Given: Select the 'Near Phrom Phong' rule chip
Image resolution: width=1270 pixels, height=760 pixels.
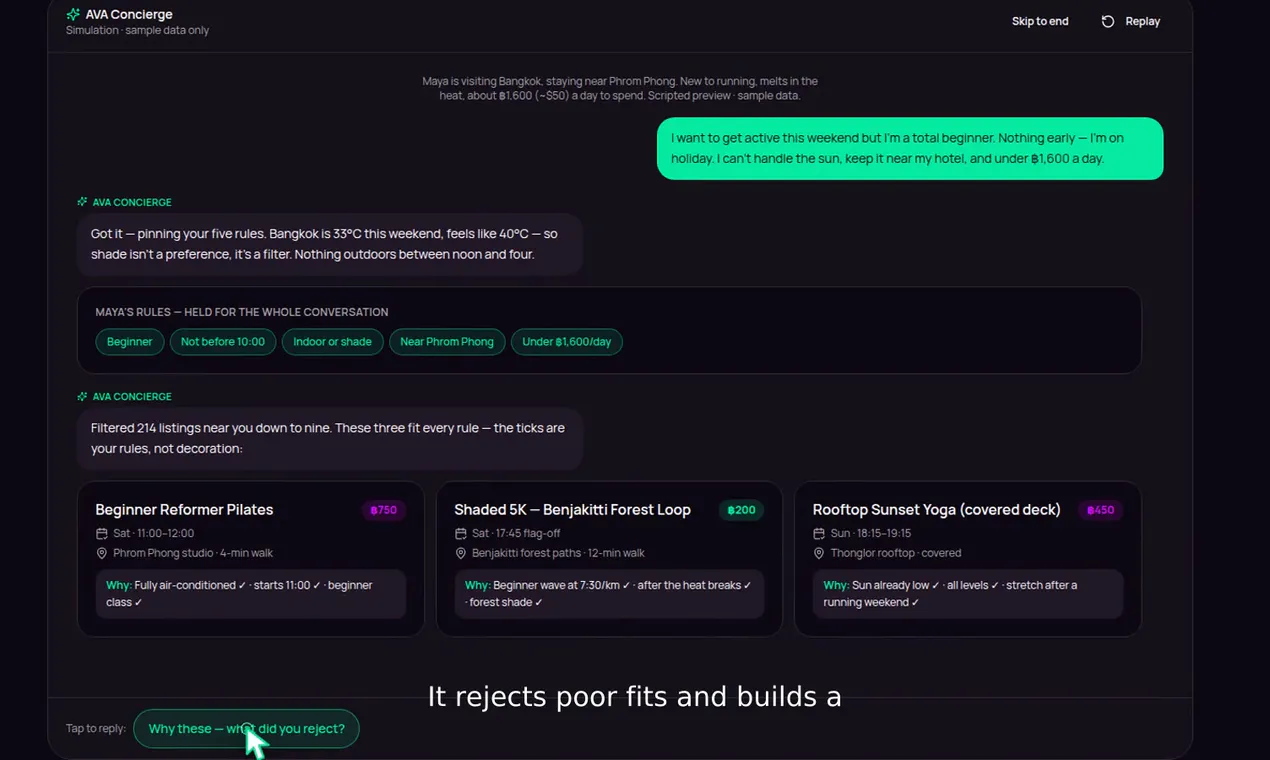Looking at the screenshot, I should click(x=447, y=342).
